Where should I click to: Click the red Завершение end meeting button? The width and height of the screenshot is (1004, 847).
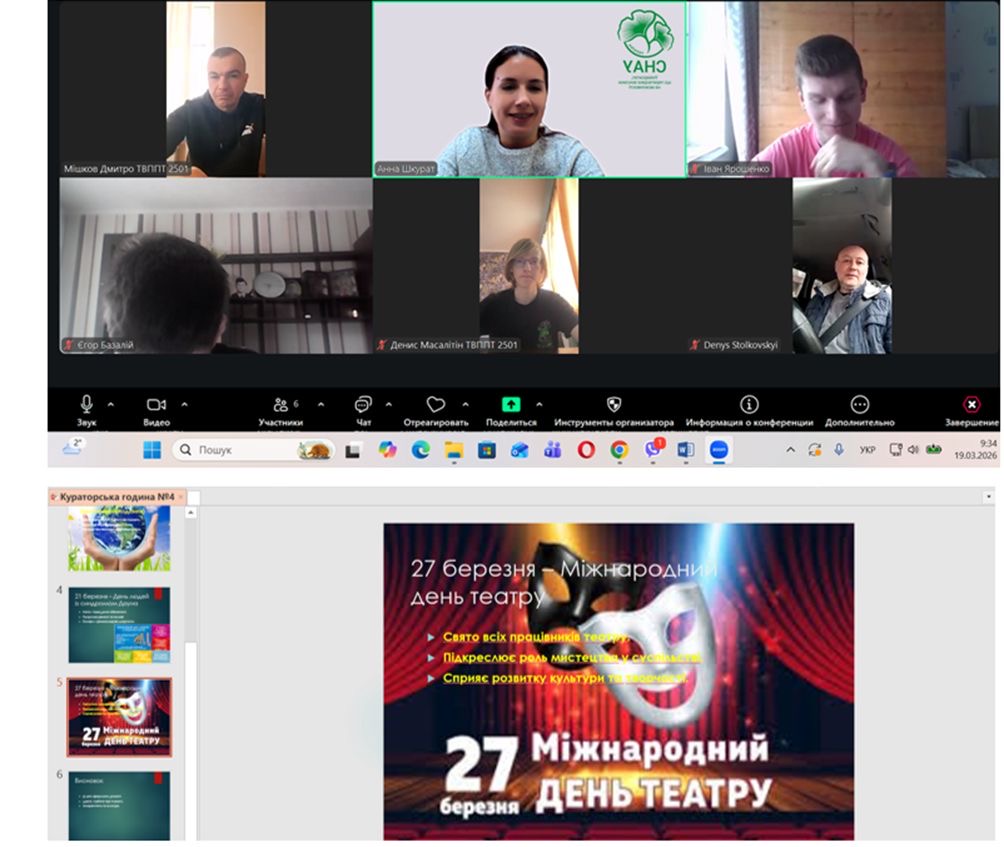tap(971, 404)
